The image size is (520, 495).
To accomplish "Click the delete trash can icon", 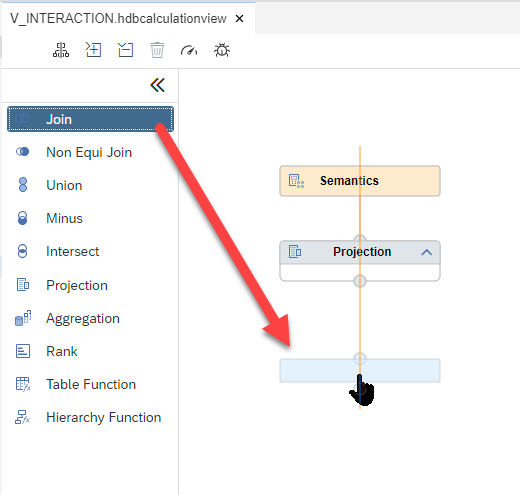I will point(157,50).
